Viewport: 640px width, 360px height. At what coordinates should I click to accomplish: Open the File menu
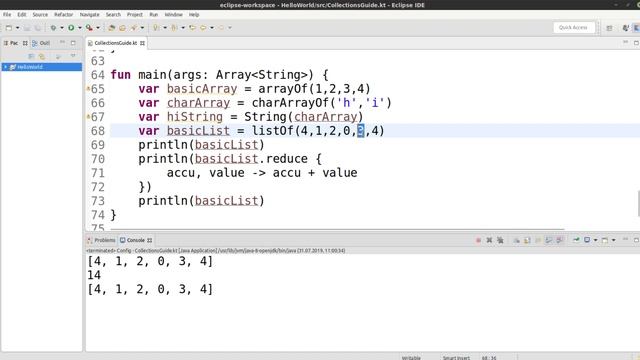pos(7,15)
